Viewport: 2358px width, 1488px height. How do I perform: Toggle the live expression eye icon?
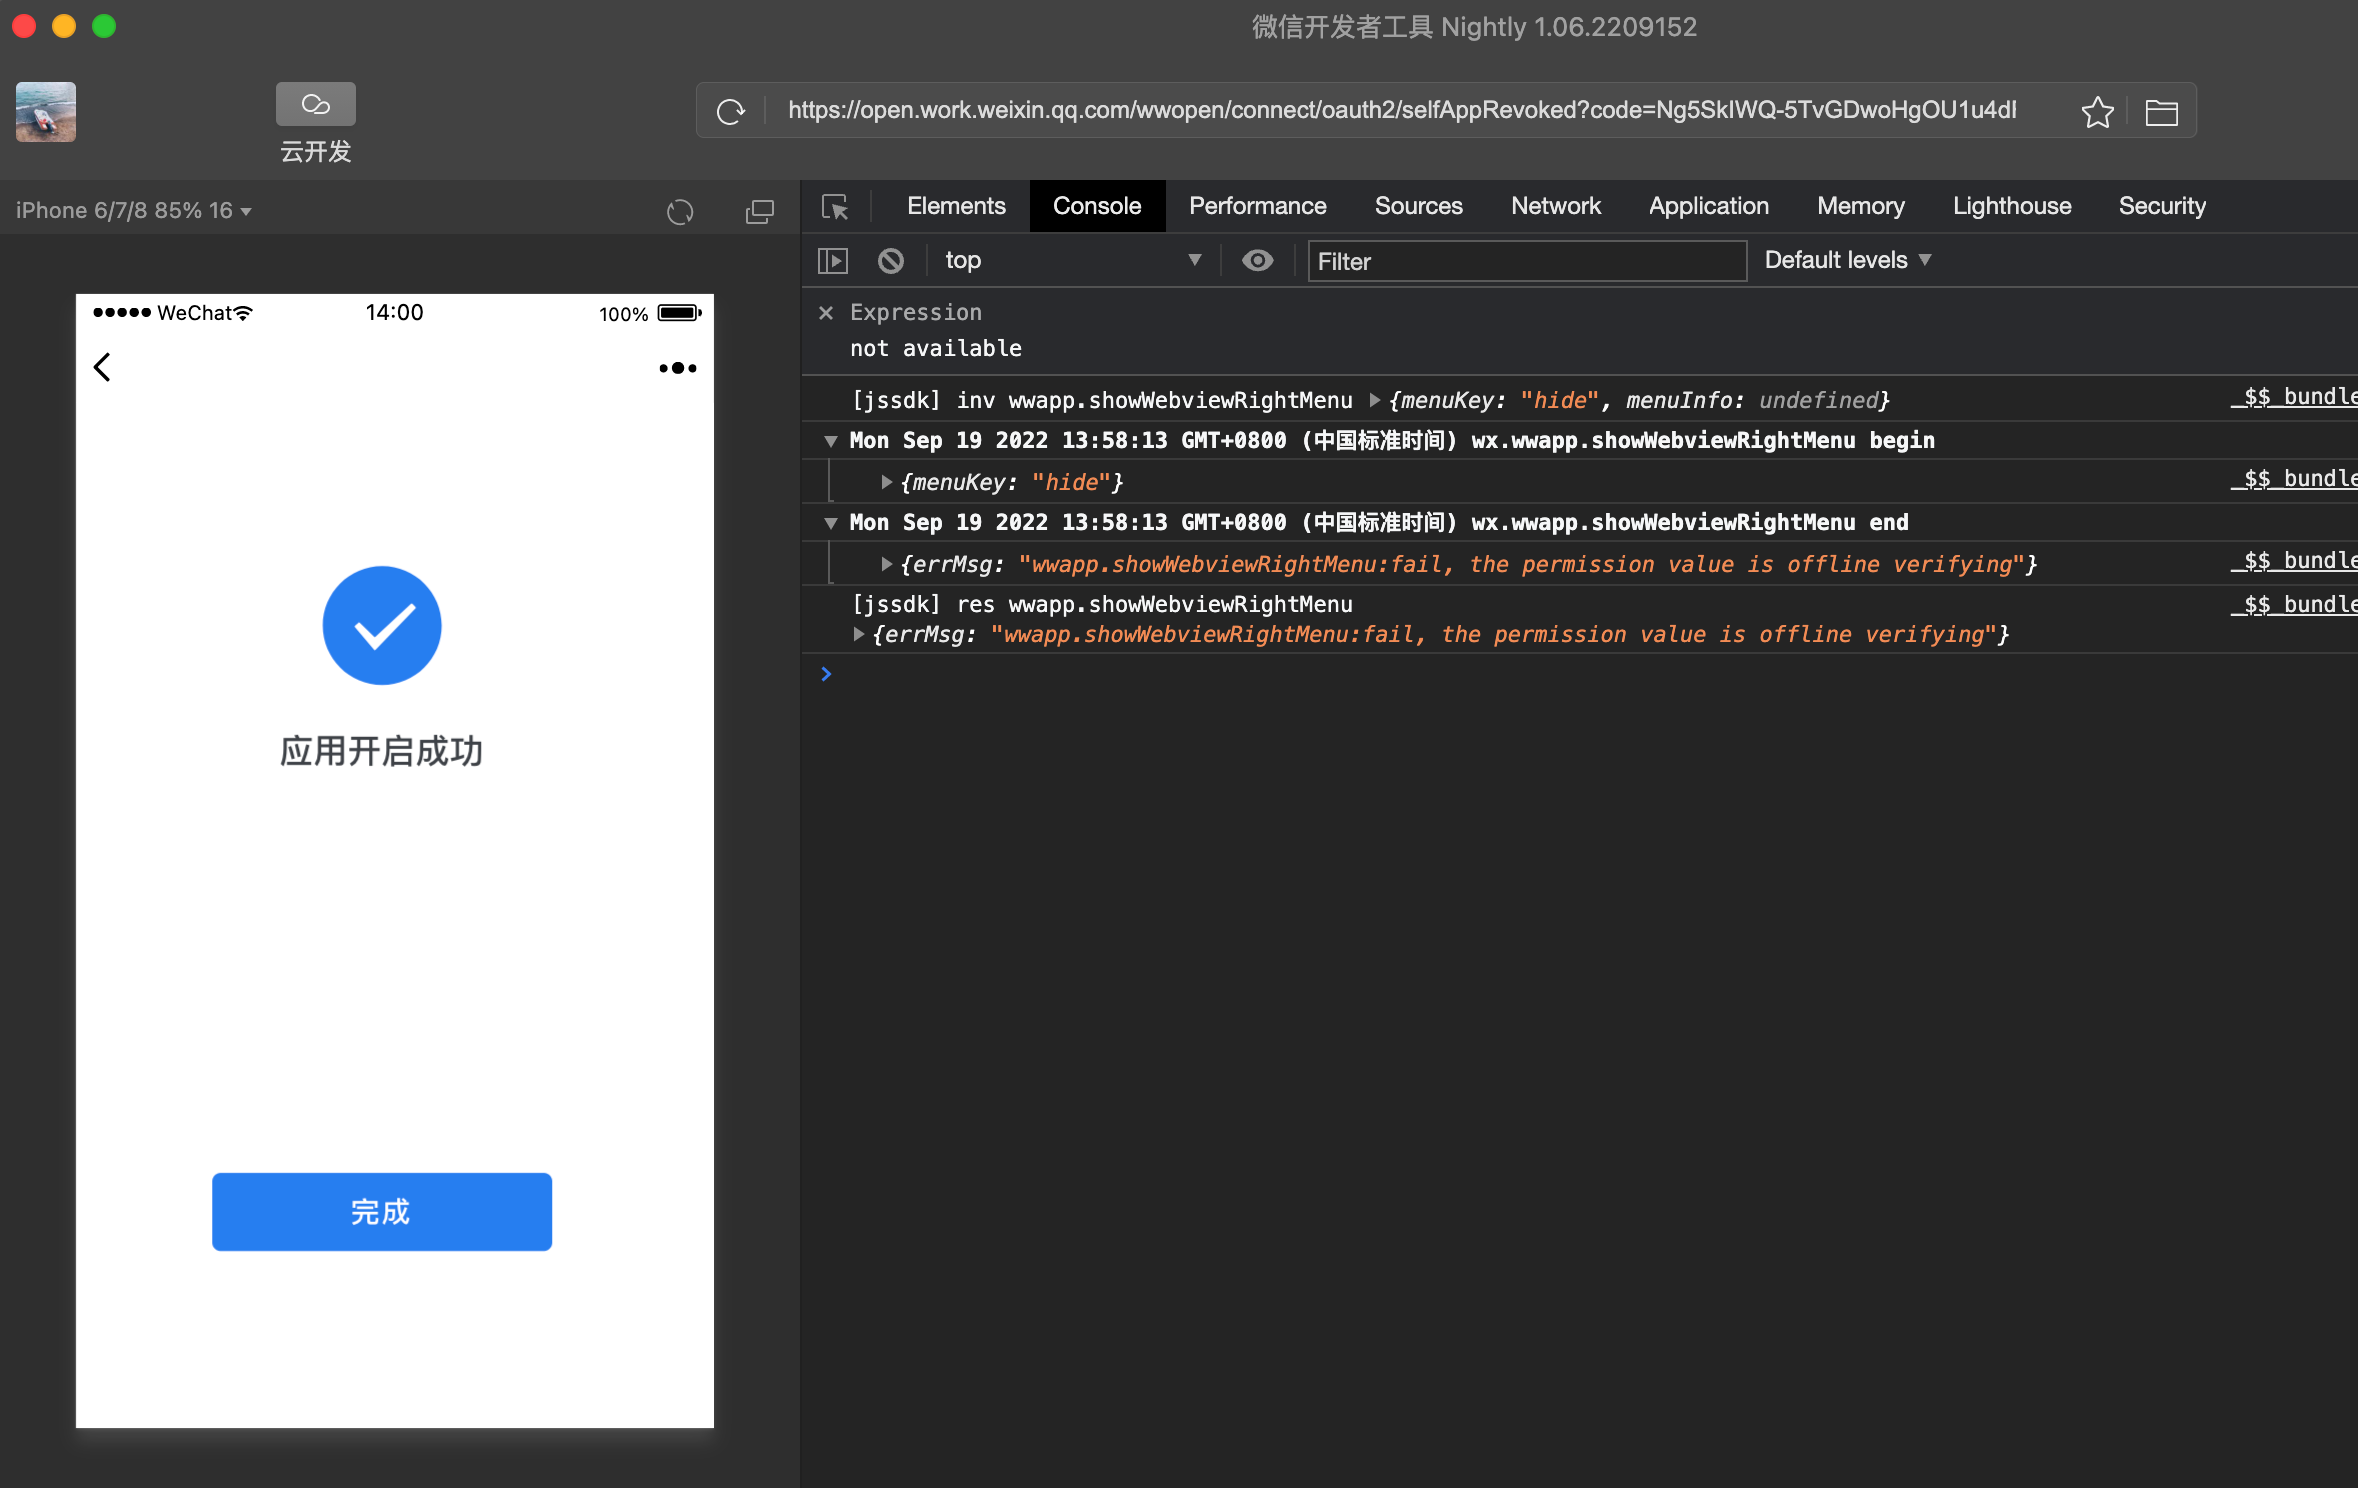click(1257, 261)
